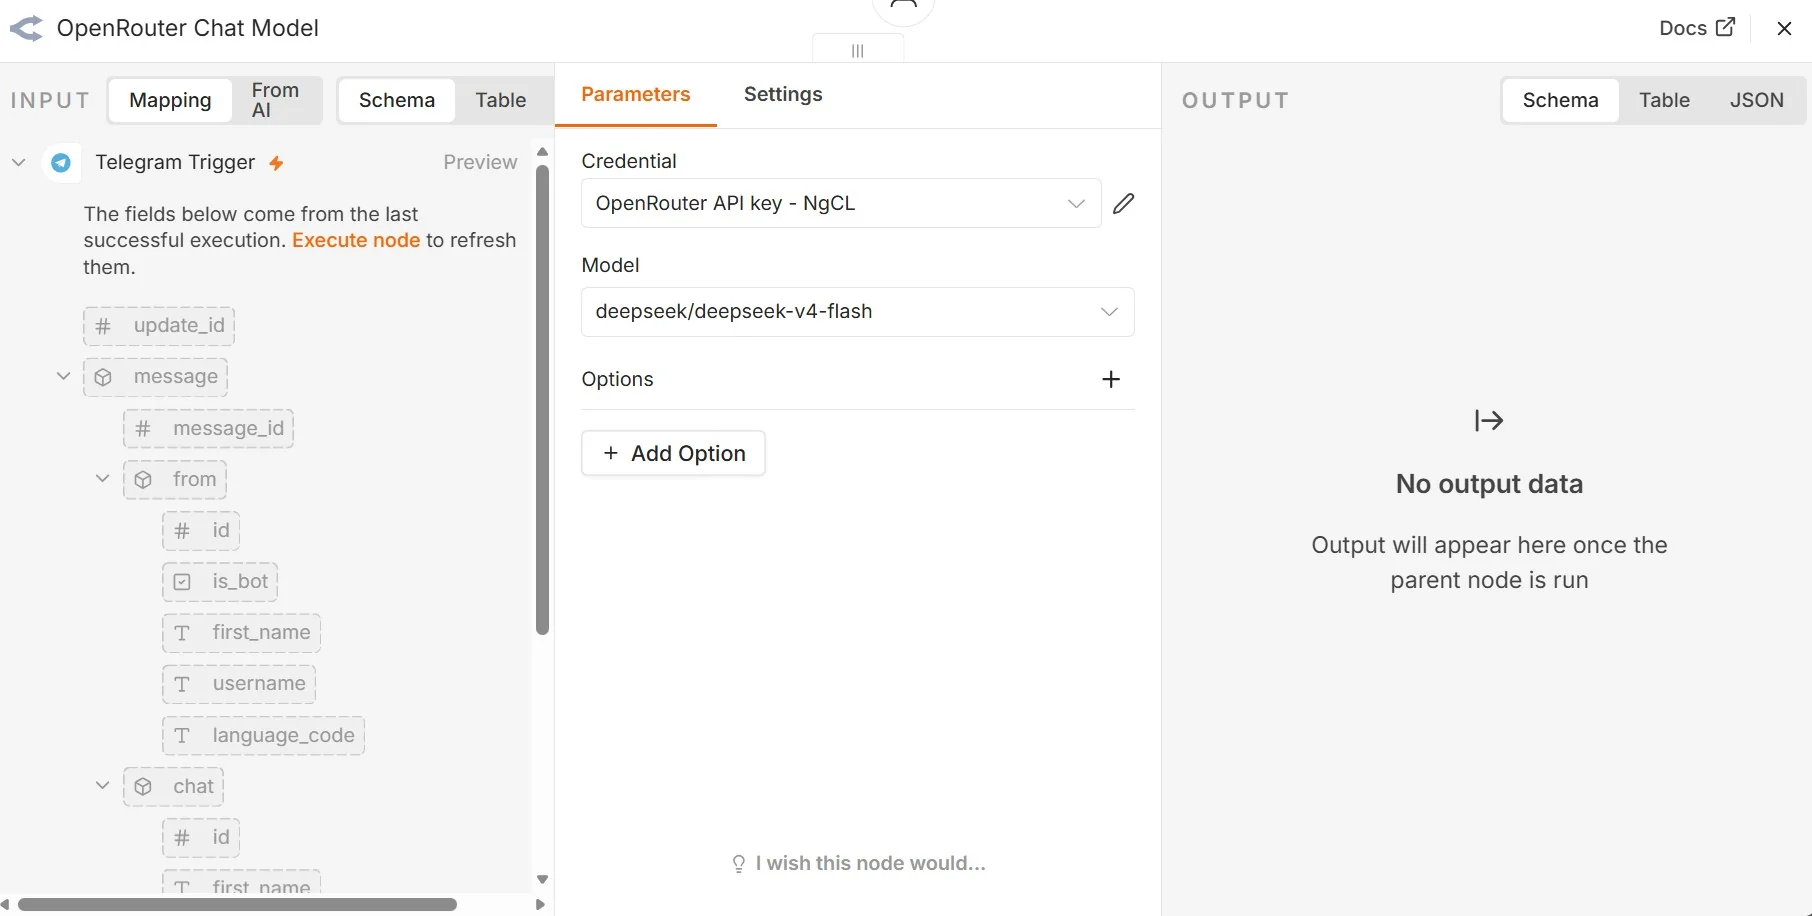Open the Model dropdown
1812x916 pixels.
pos(858,312)
